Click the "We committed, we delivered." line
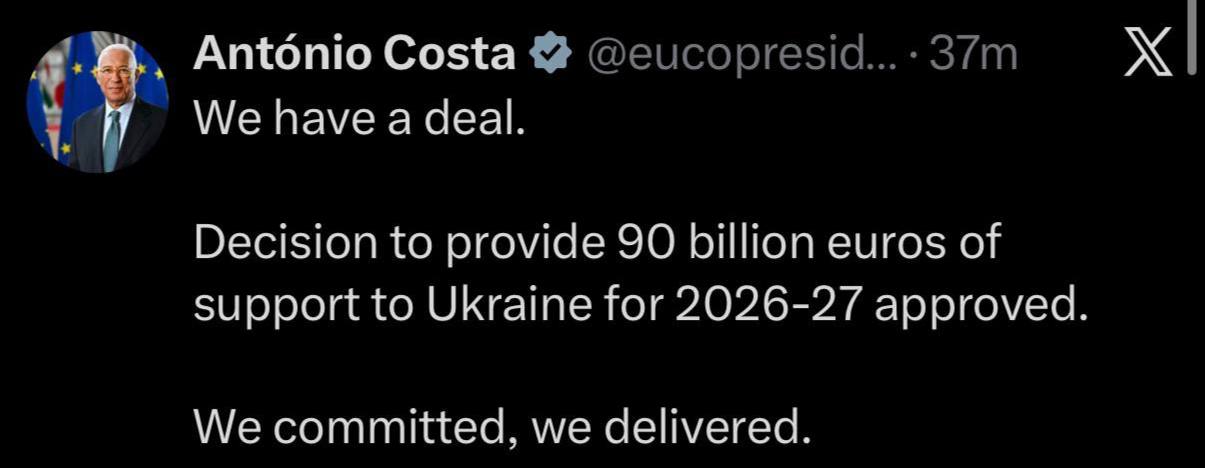This screenshot has height=468, width=1205. click(x=499, y=428)
